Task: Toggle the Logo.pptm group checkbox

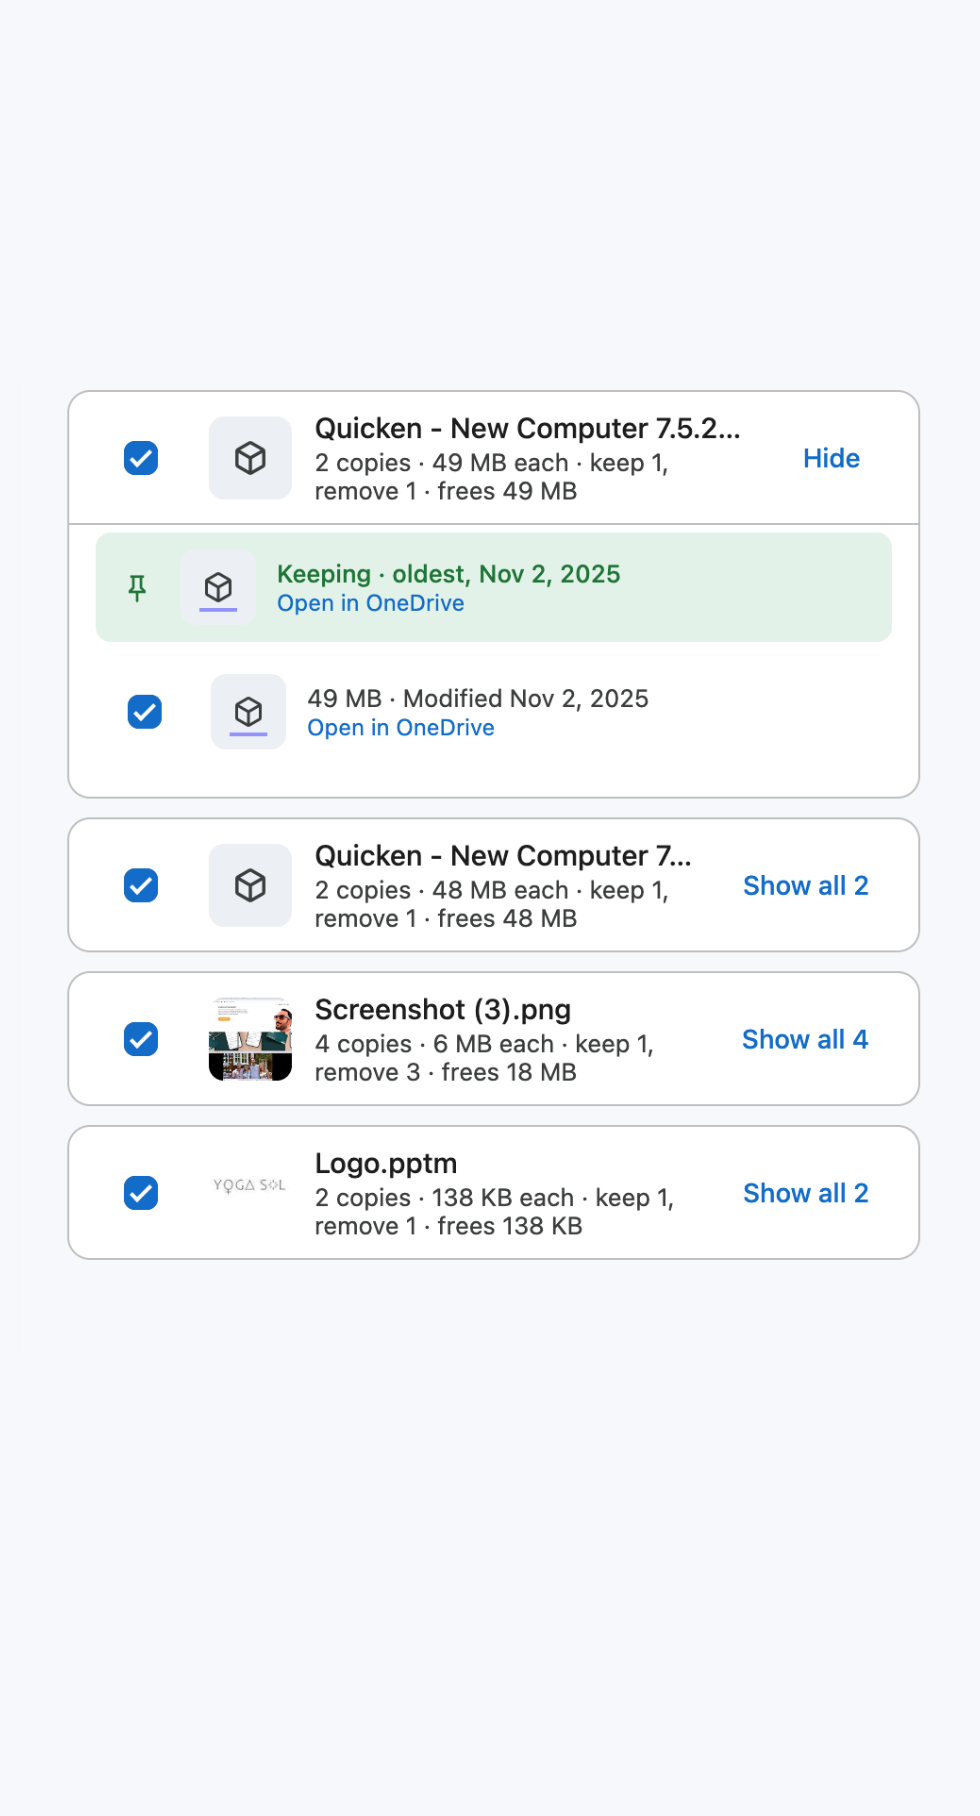Action: point(141,1193)
